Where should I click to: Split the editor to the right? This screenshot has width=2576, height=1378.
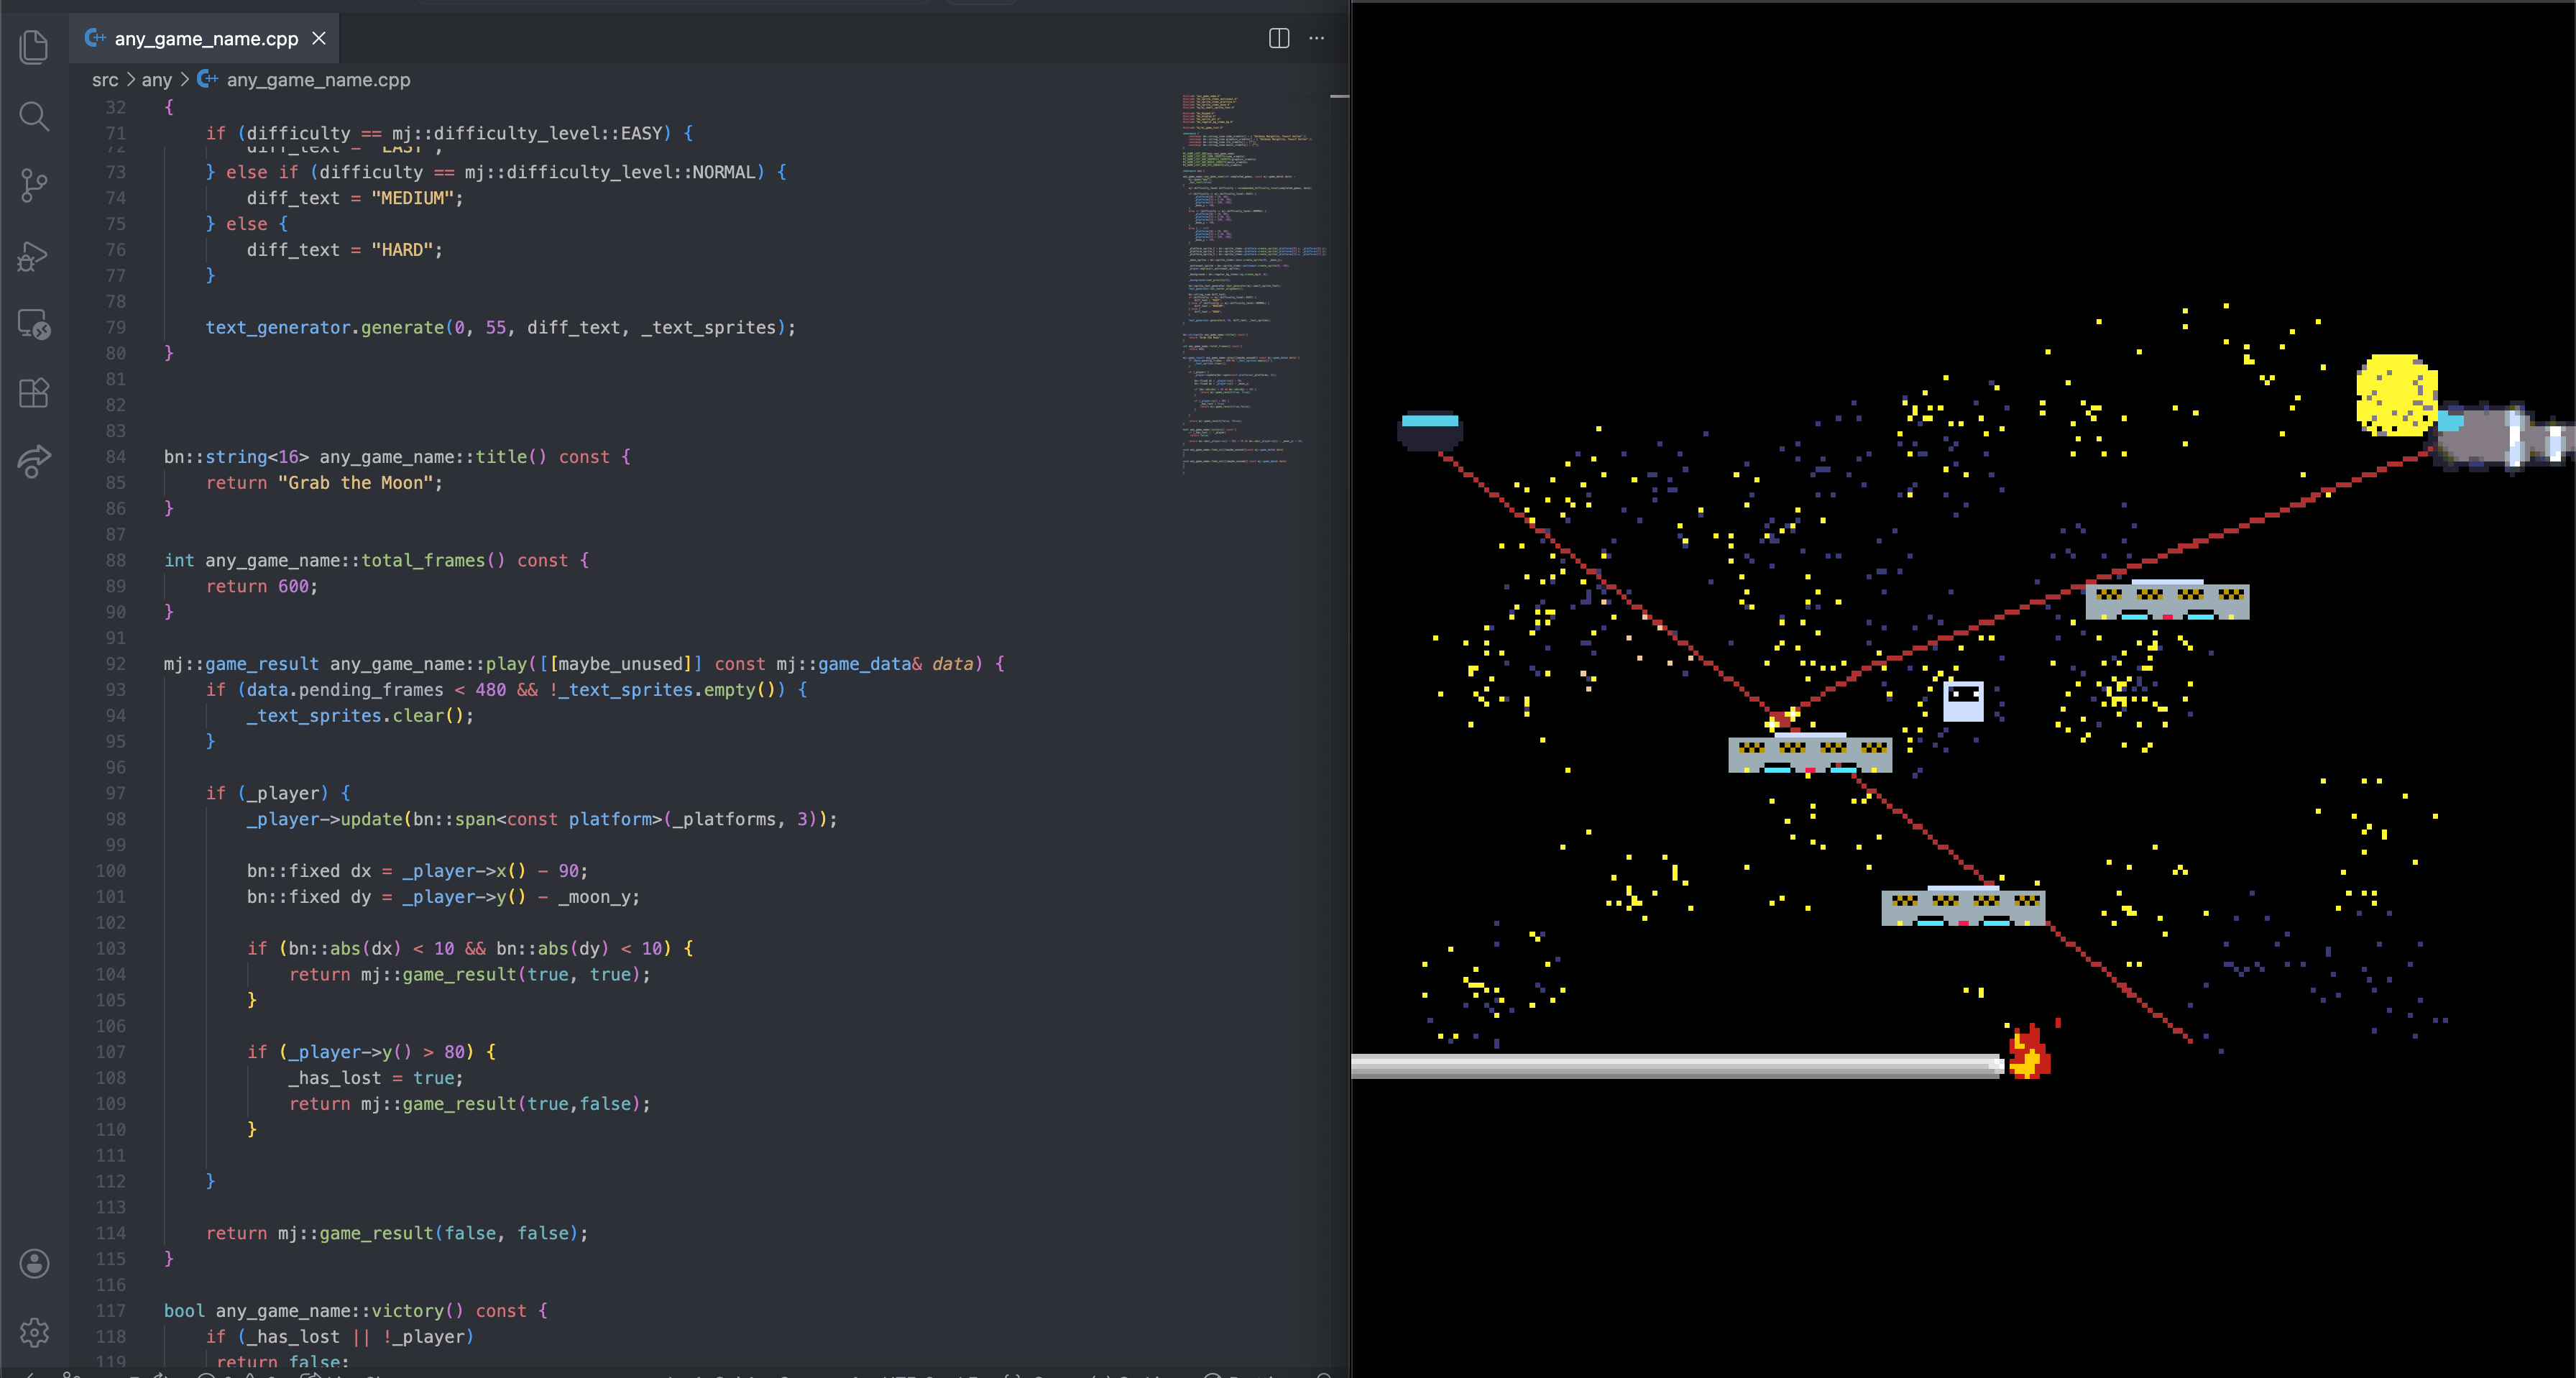click(x=1278, y=38)
